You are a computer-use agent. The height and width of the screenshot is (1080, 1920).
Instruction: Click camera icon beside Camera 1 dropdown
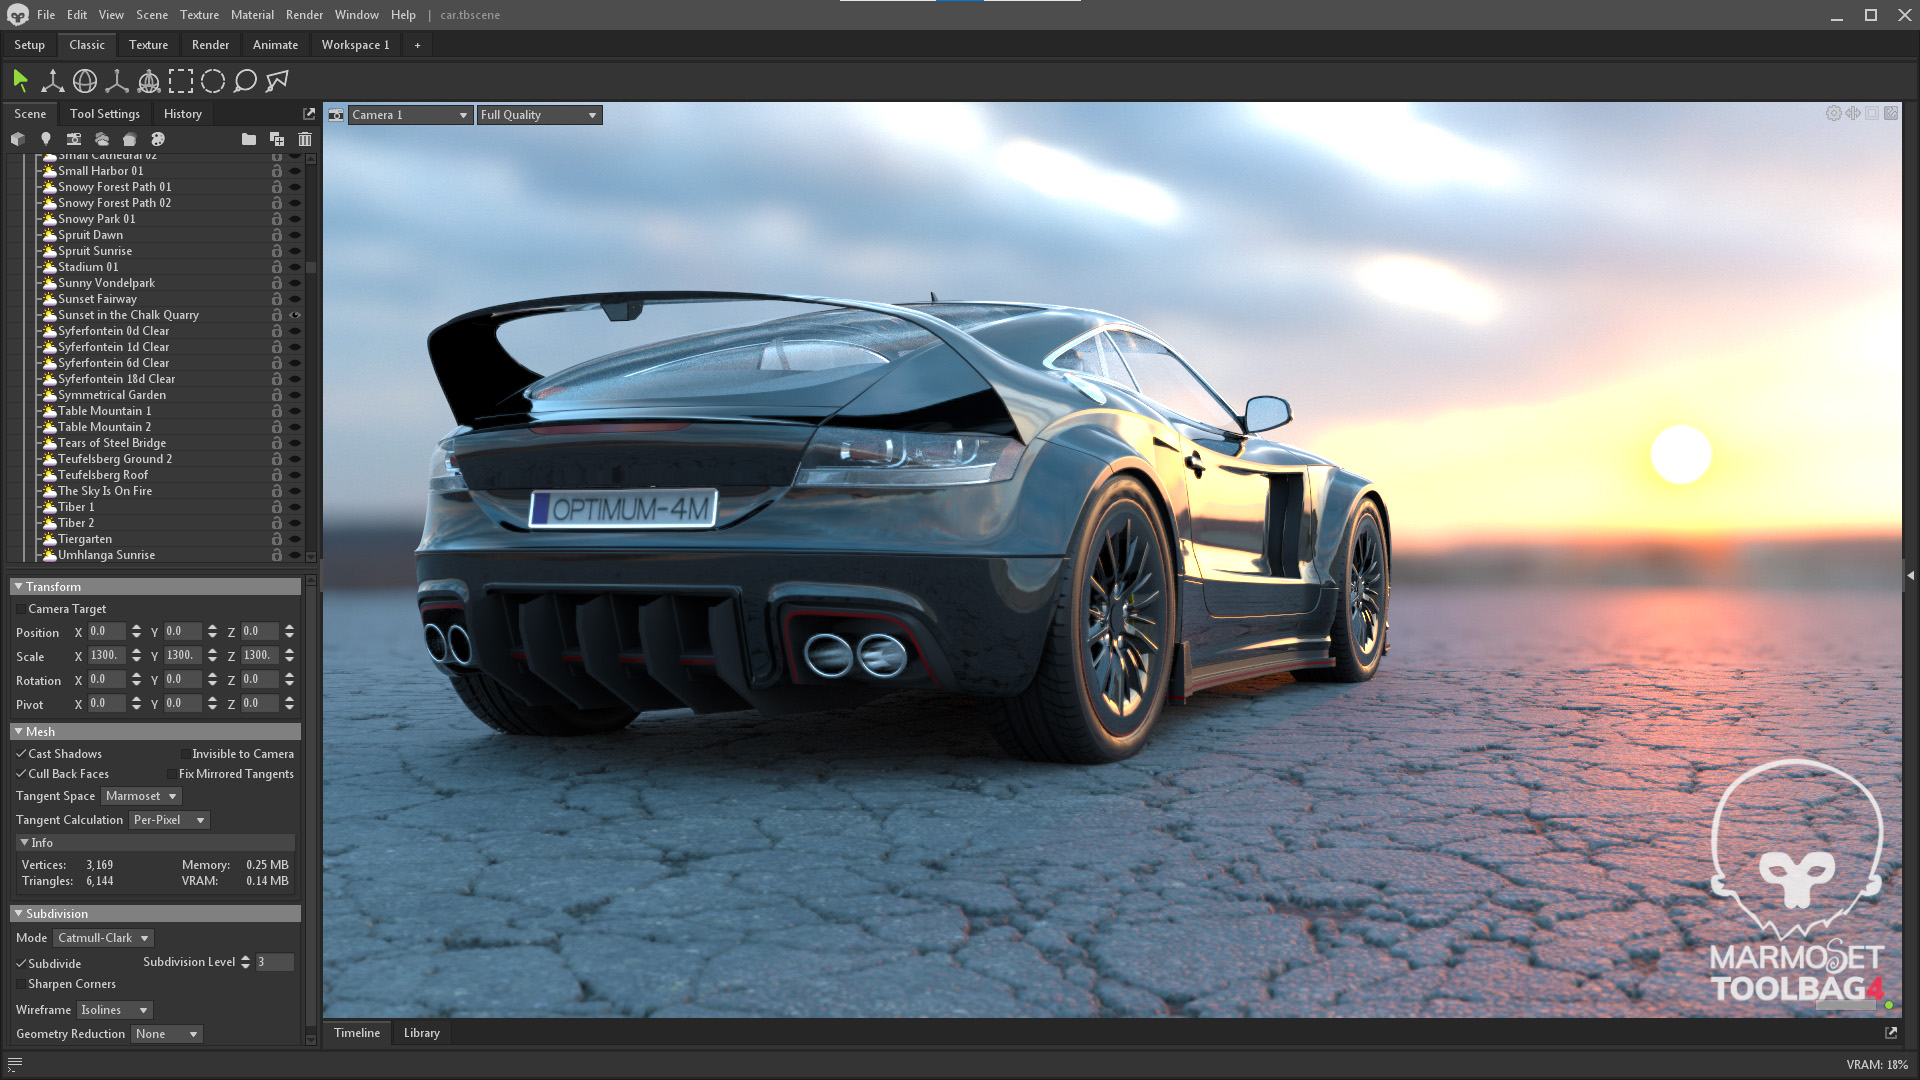pos(336,115)
